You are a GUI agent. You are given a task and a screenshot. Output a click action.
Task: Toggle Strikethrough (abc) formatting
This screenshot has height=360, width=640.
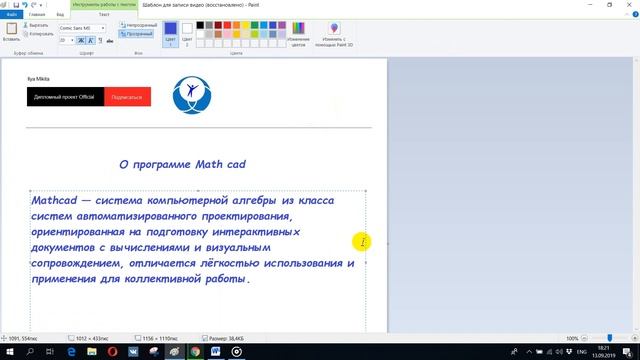coord(110,40)
